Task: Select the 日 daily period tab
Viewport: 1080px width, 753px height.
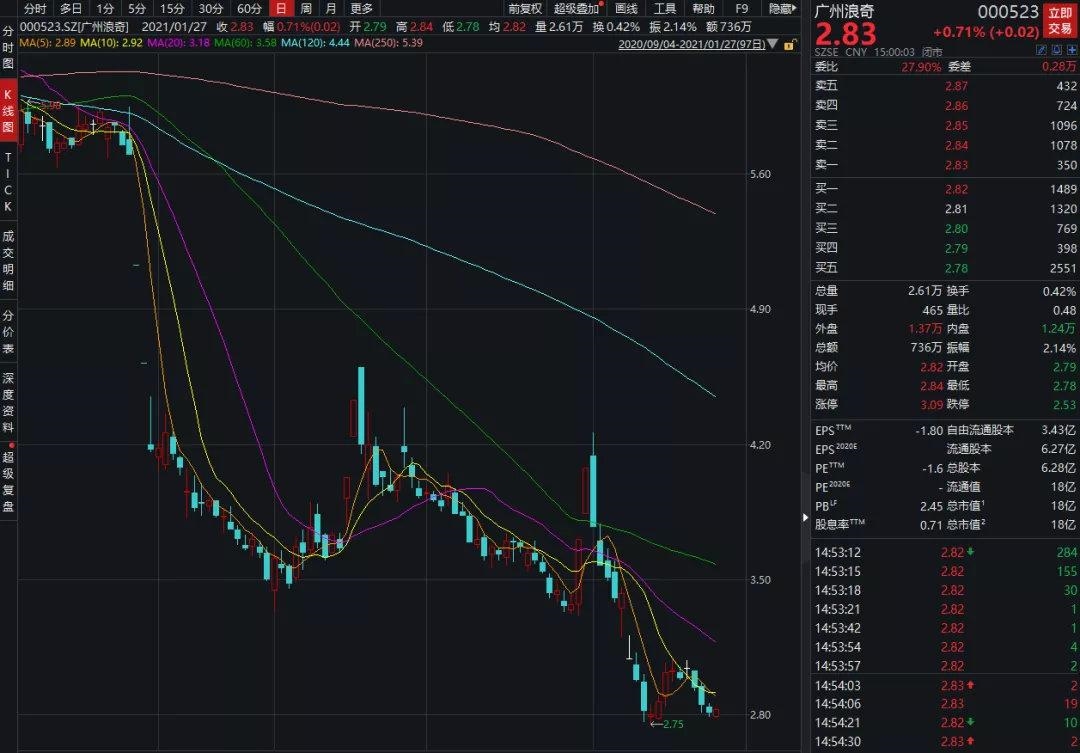Action: click(x=281, y=9)
